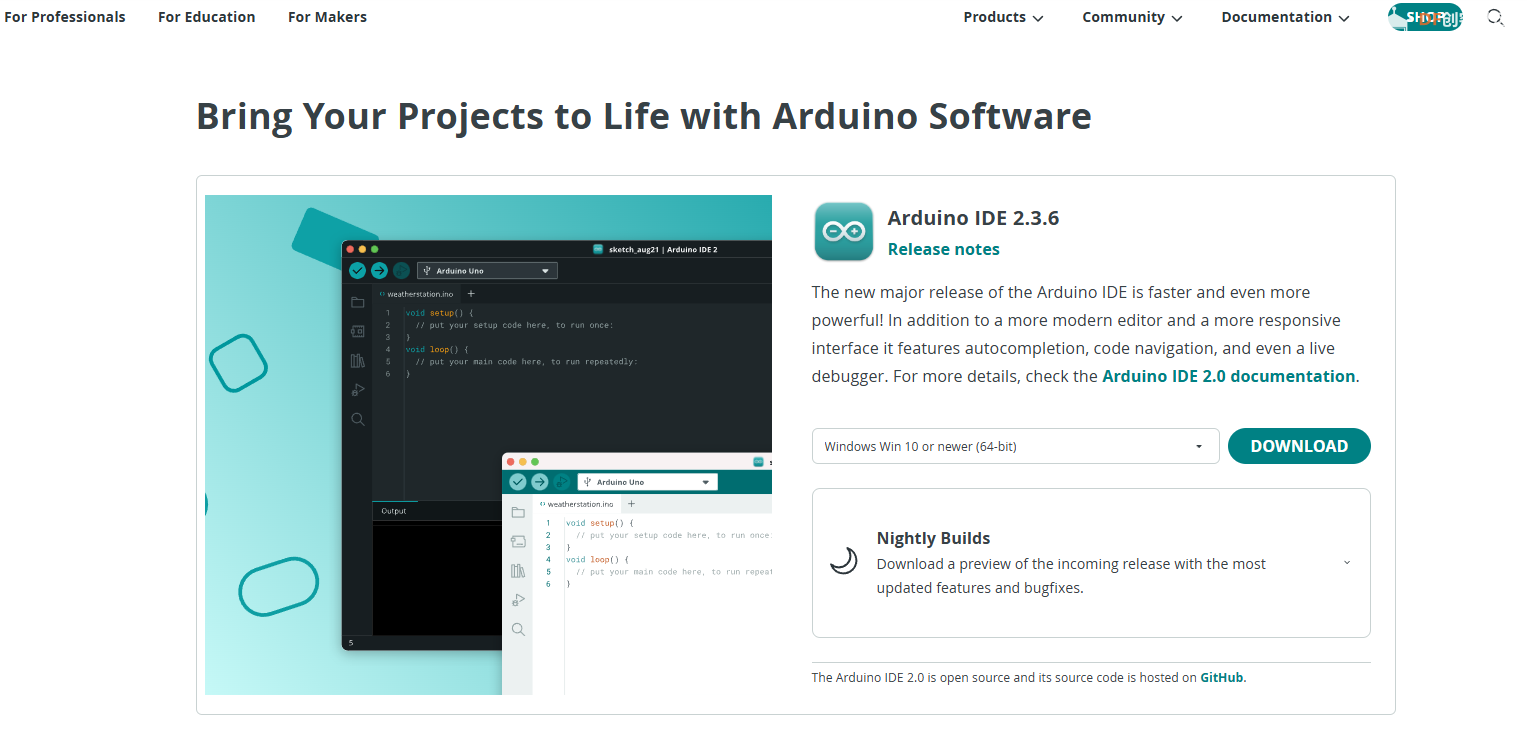Viewport: 1527px width, 746px height.
Task: Open the Release notes link
Action: [943, 249]
